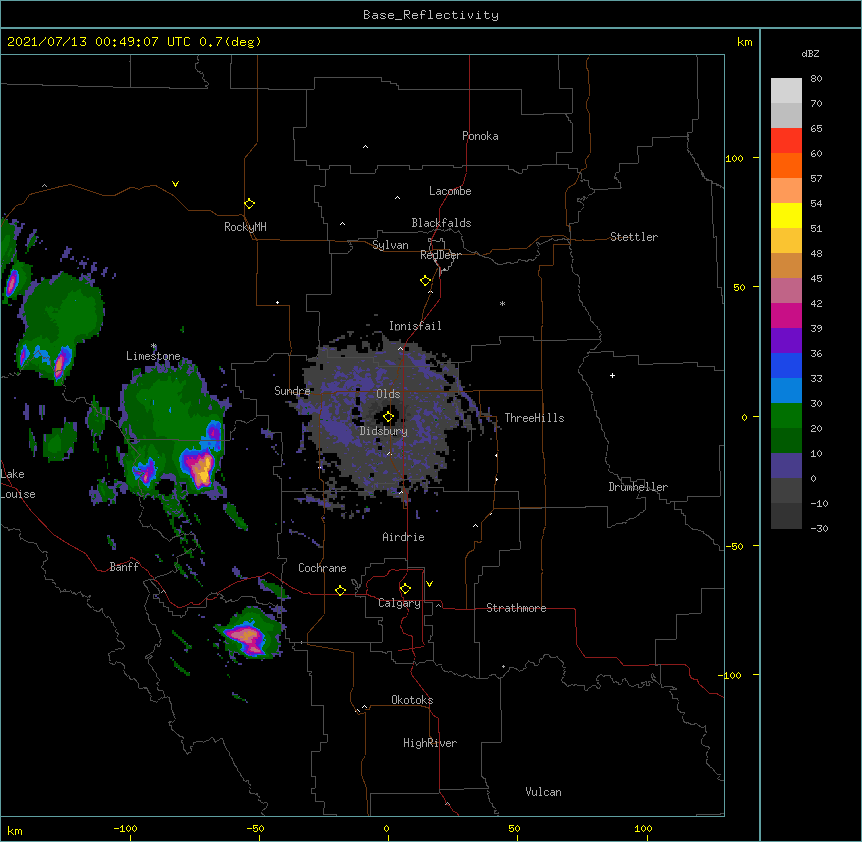Click the Sundre town label
This screenshot has height=842, width=862.
click(292, 391)
